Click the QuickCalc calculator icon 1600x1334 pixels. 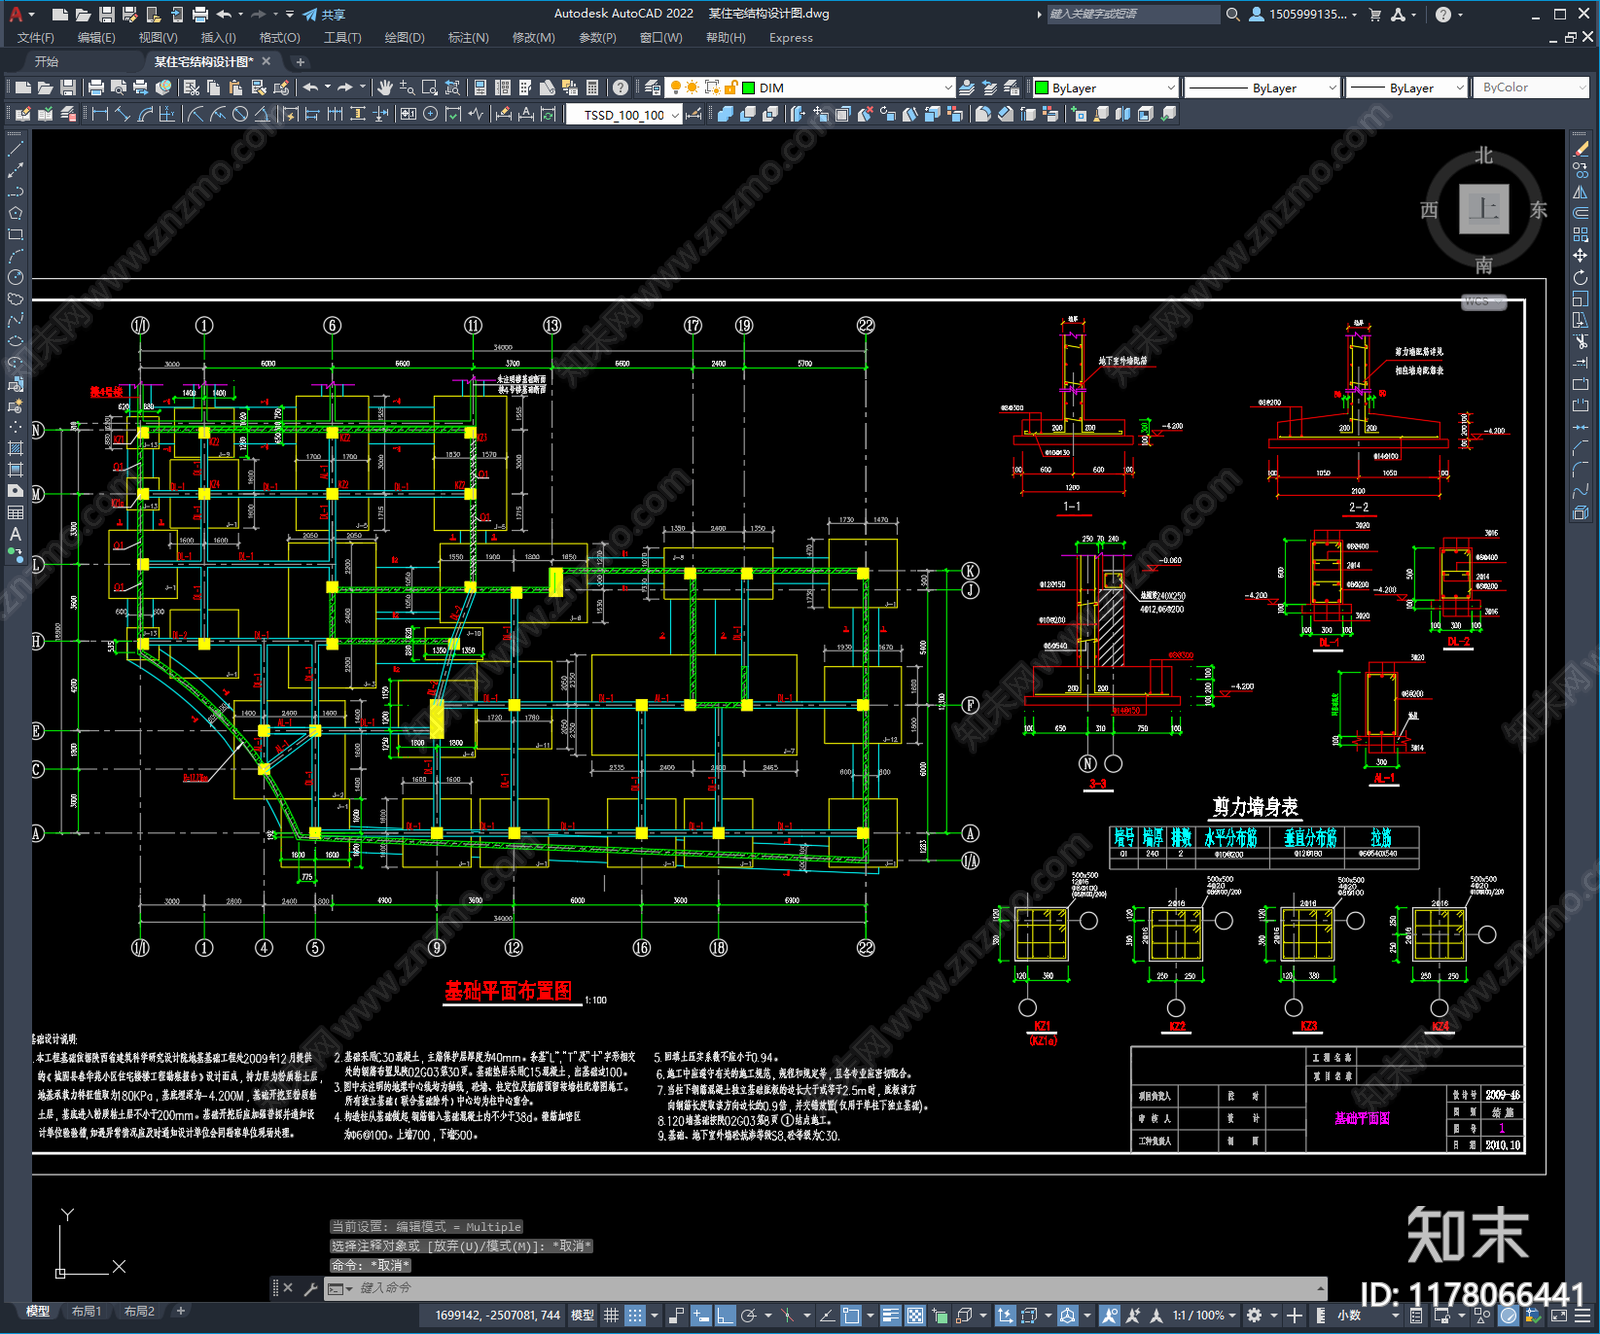pos(592,88)
